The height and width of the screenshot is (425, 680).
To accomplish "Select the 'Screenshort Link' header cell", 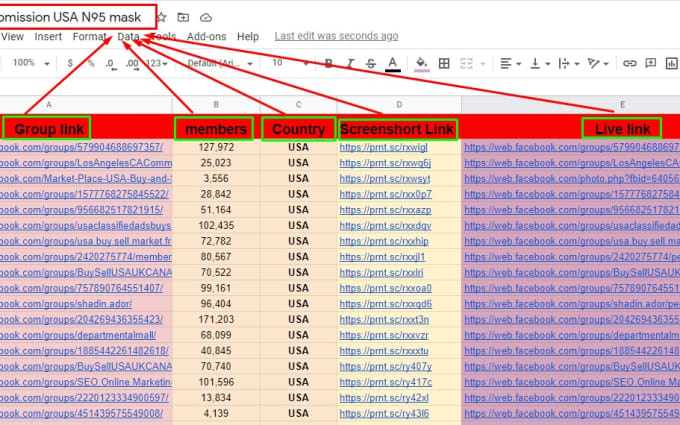I will pyautogui.click(x=399, y=128).
